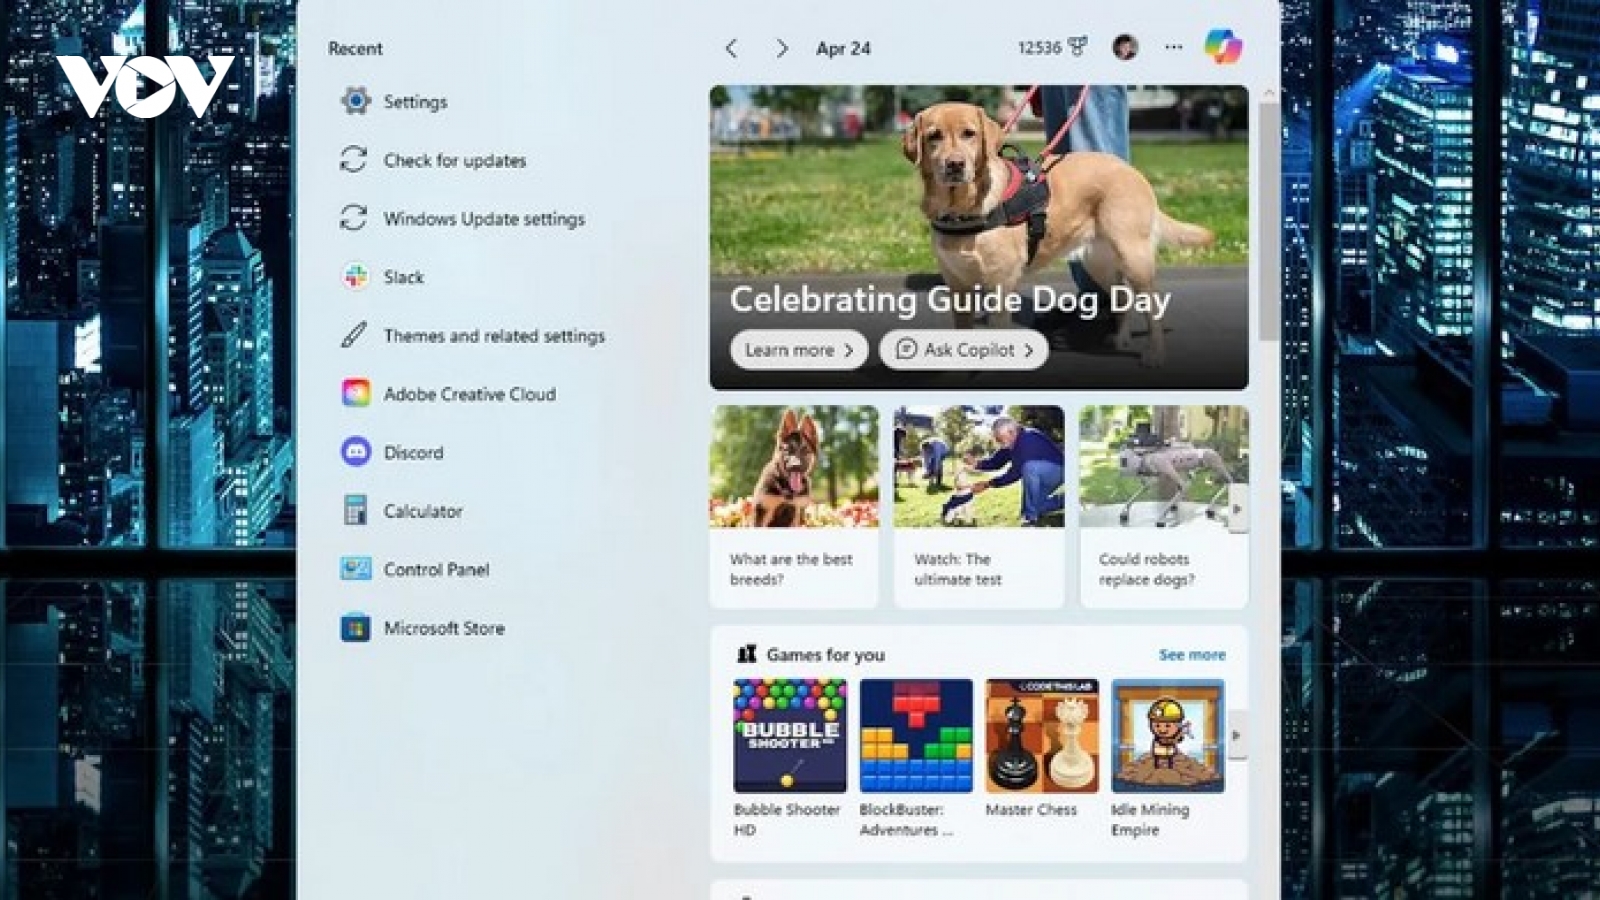The image size is (1600, 900).
Task: Open See more games link
Action: (1192, 655)
